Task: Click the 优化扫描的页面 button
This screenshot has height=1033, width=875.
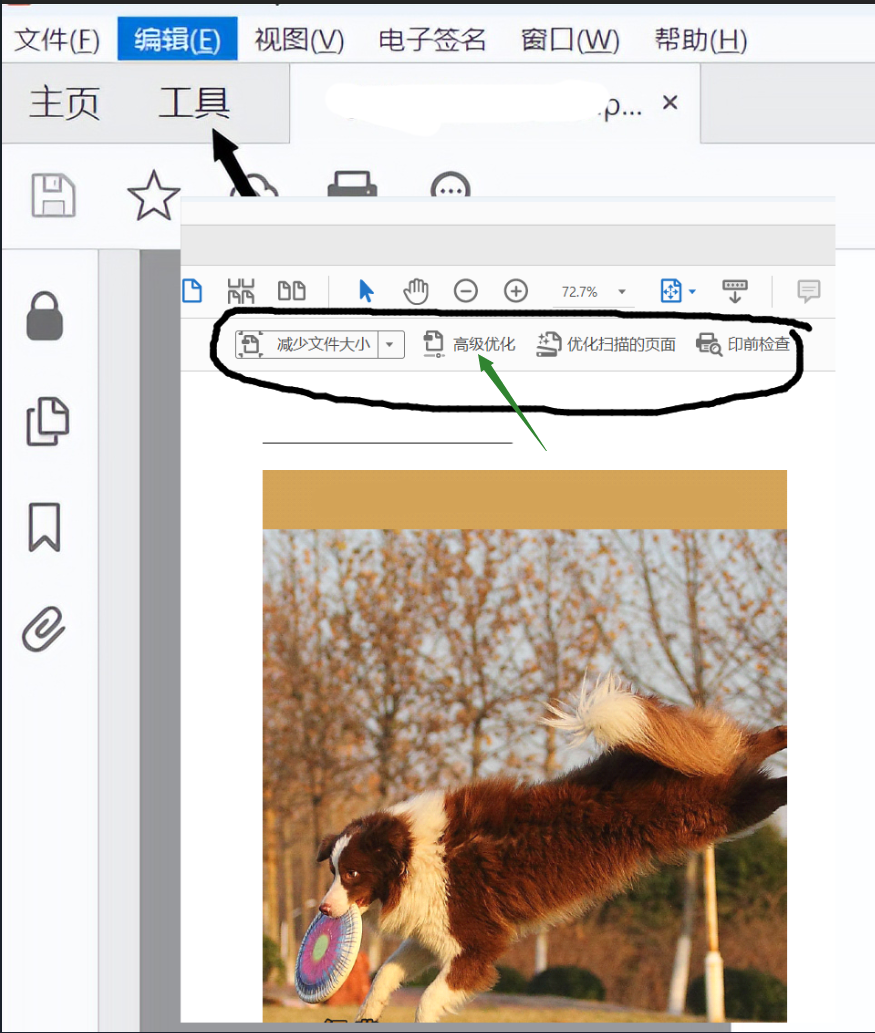Action: tap(606, 344)
